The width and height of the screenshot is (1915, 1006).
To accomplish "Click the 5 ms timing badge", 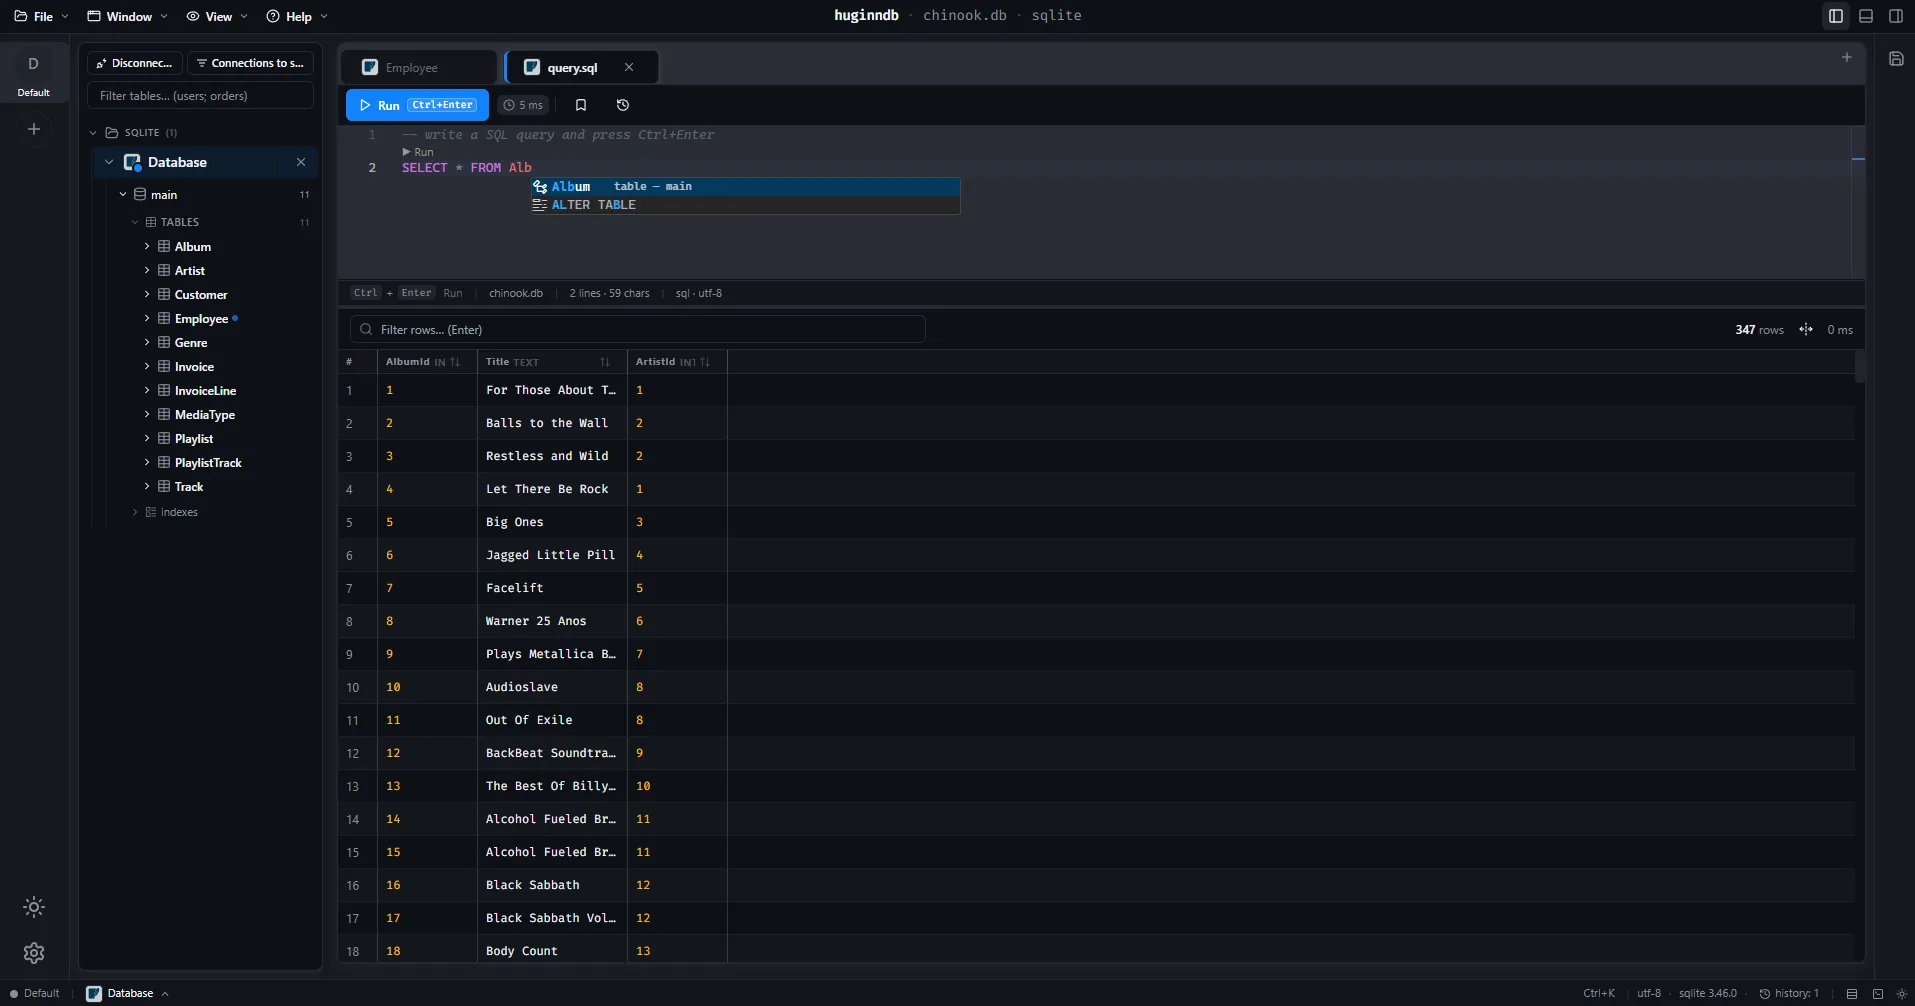I will click(523, 105).
